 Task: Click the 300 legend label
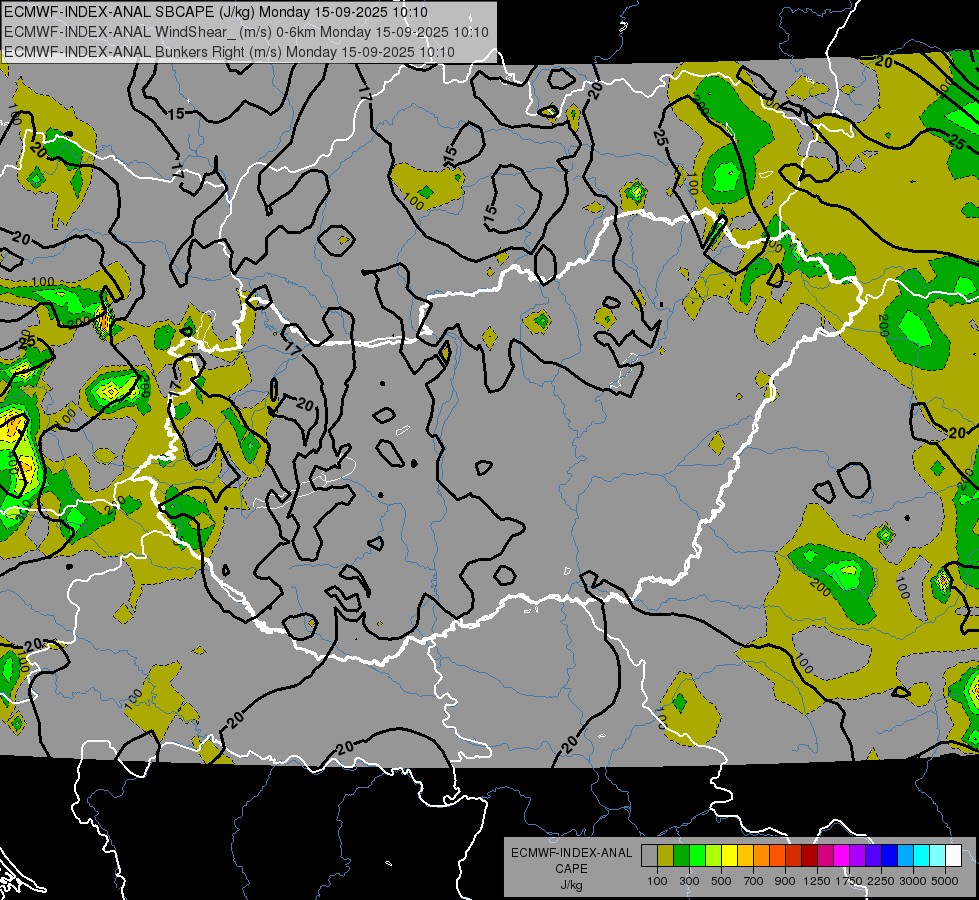(x=689, y=881)
